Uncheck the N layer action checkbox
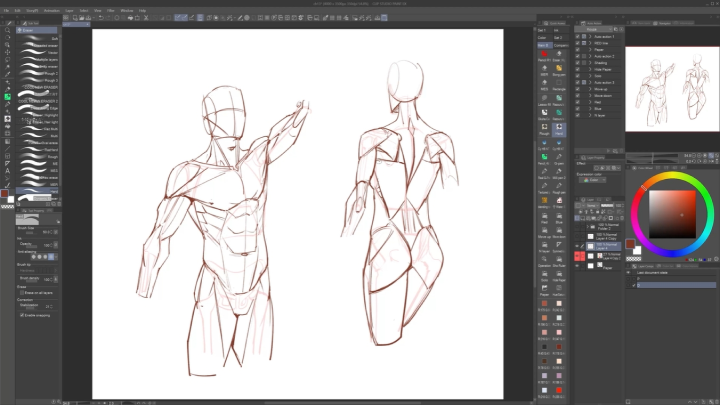 tap(578, 115)
